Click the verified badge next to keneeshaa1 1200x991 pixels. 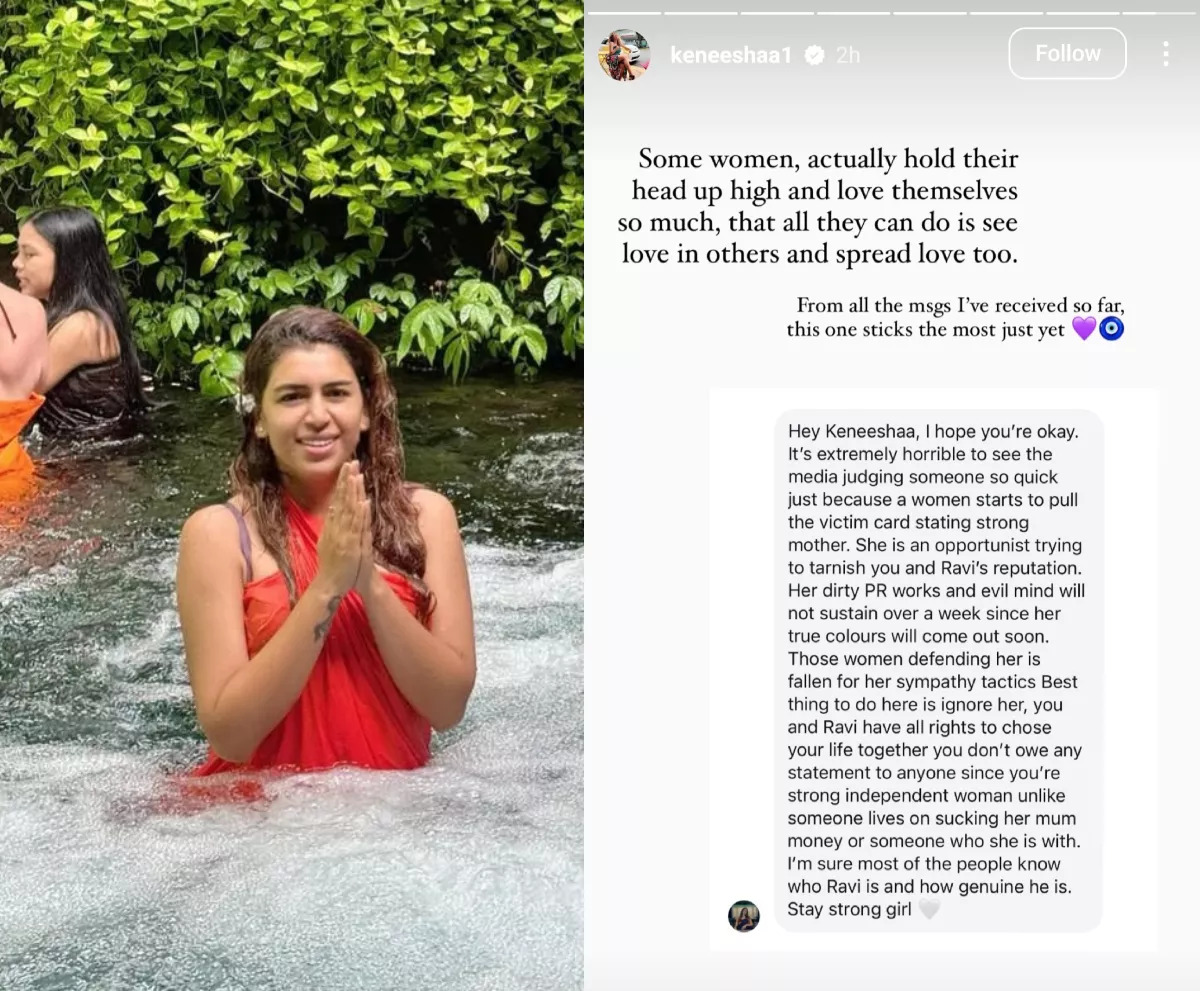(x=815, y=56)
